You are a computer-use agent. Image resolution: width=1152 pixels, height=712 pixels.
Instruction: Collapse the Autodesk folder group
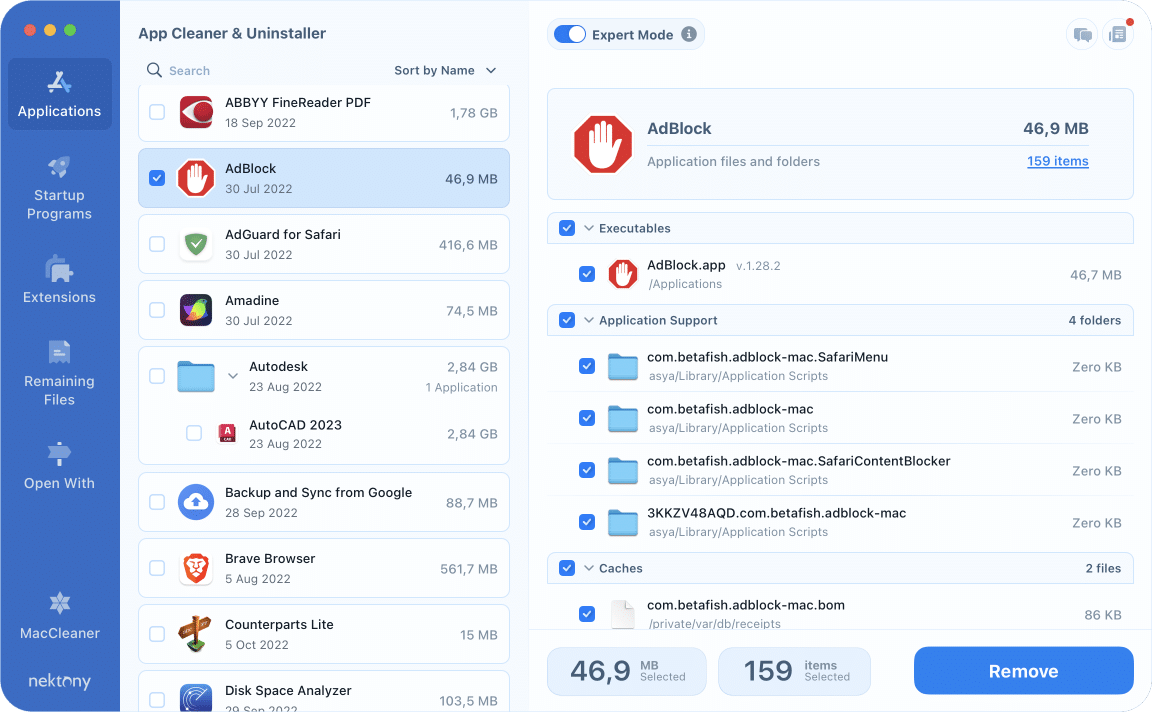tap(233, 376)
